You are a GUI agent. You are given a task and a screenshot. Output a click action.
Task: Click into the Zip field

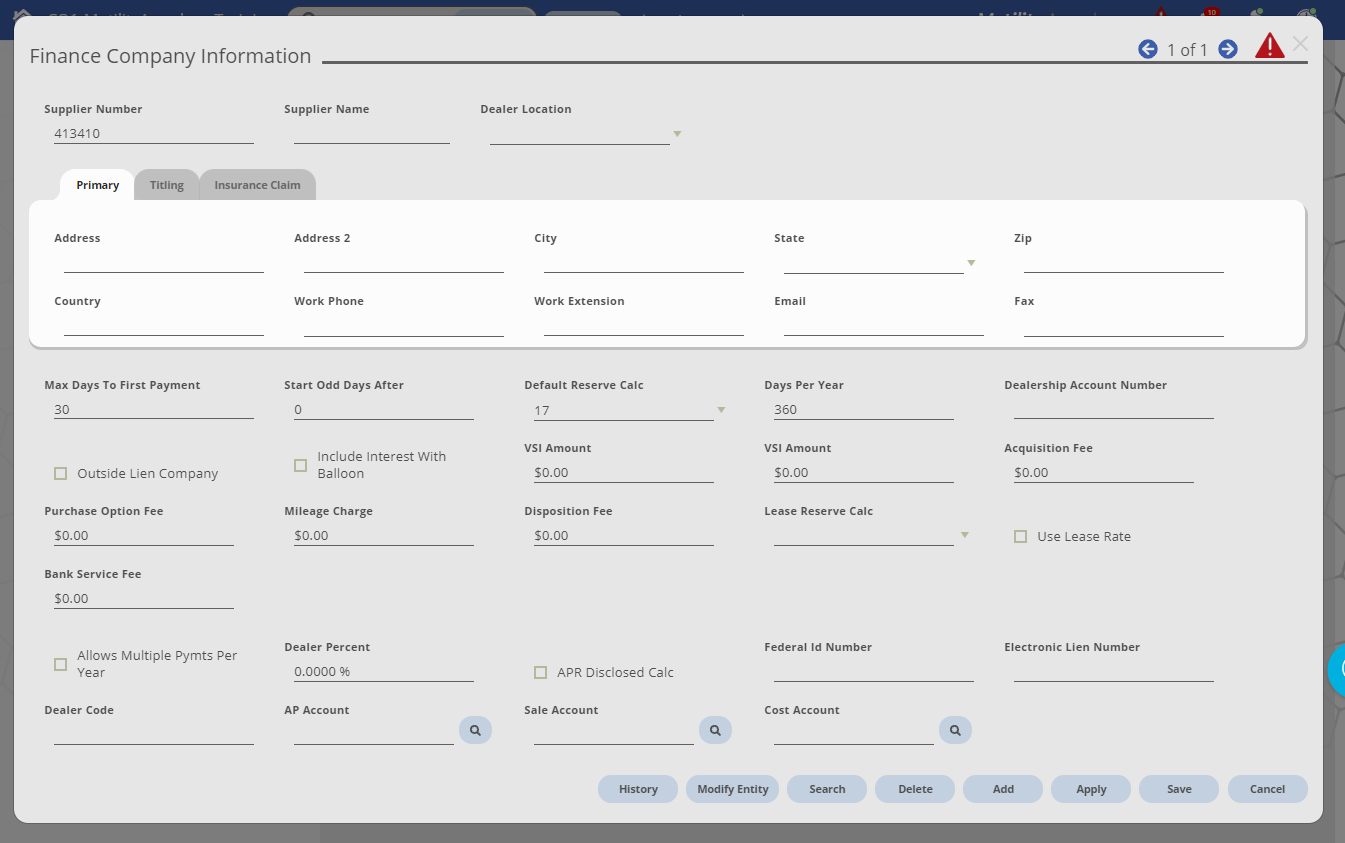pyautogui.click(x=1124, y=262)
